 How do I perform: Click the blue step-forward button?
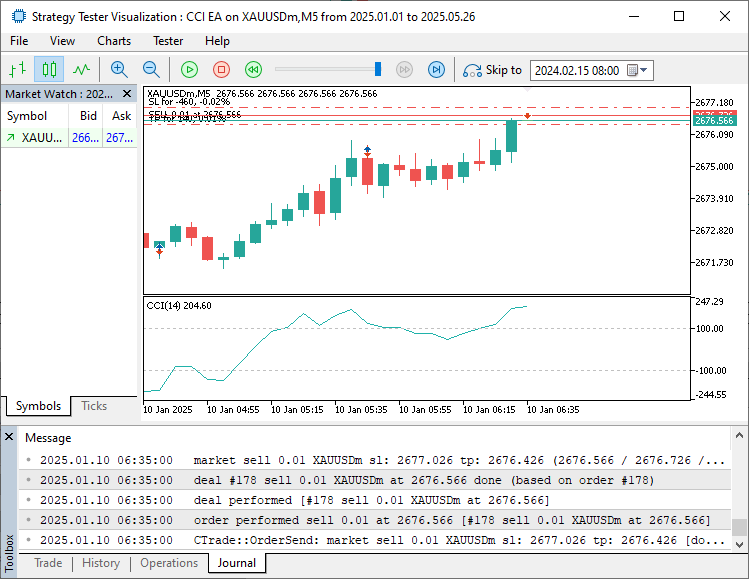tap(436, 69)
